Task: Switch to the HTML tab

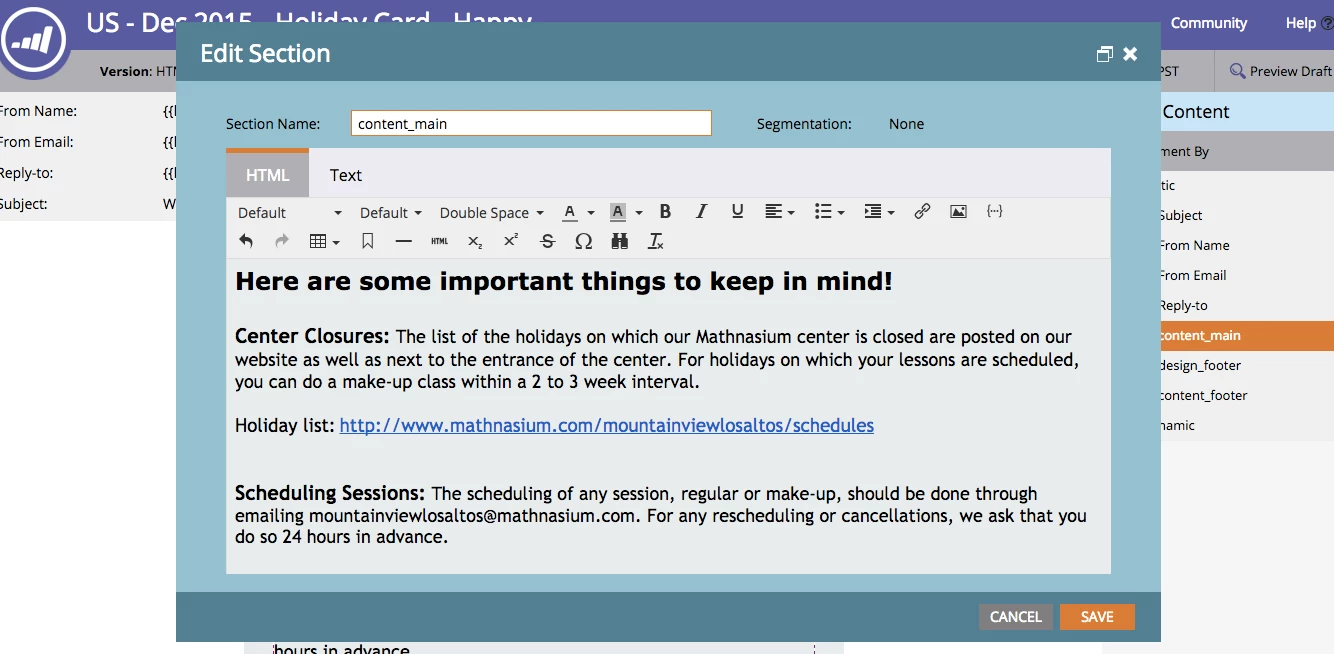Action: click(267, 175)
